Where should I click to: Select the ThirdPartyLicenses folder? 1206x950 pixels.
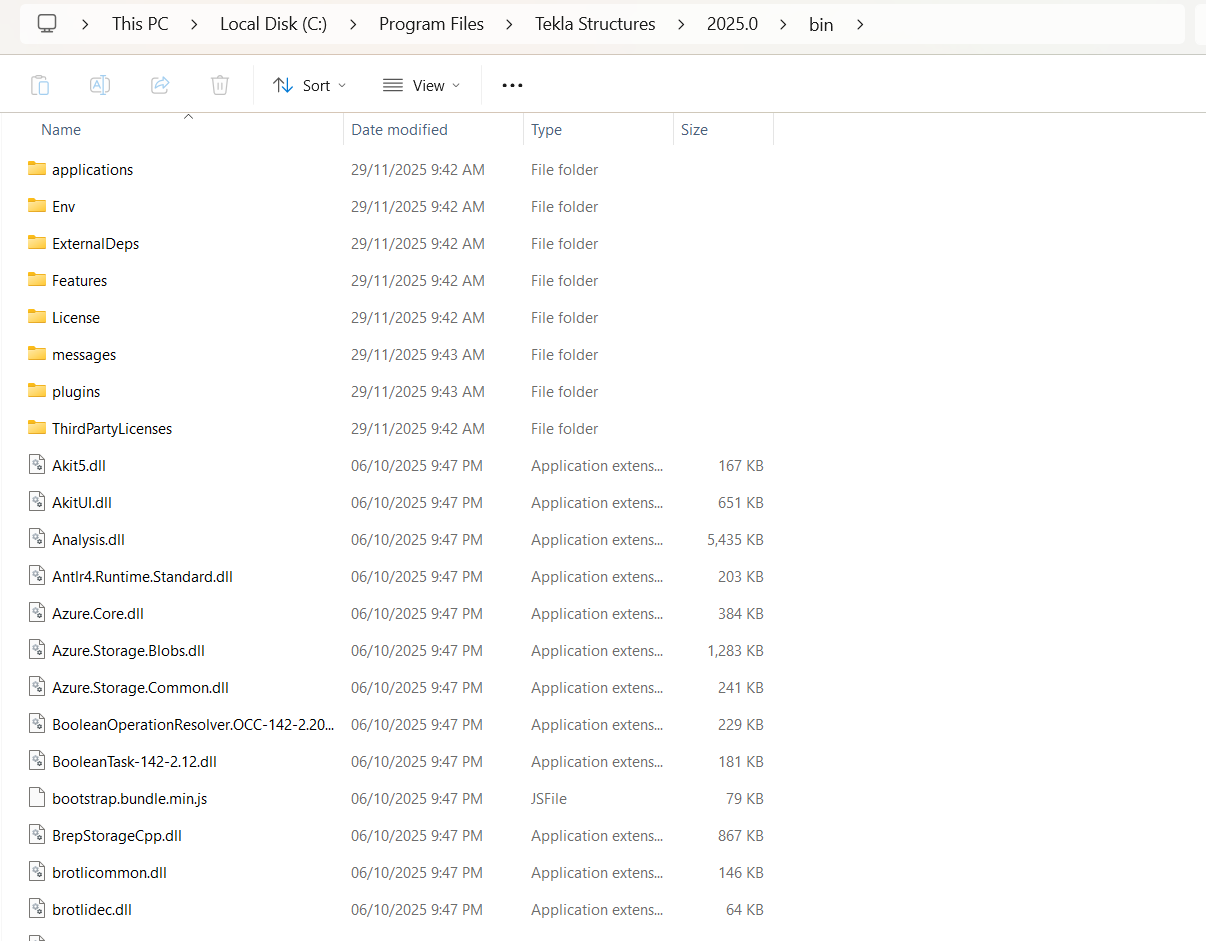(x=111, y=428)
